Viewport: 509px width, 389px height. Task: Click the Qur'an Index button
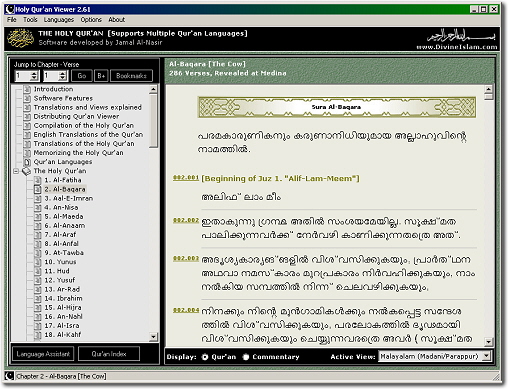109,354
